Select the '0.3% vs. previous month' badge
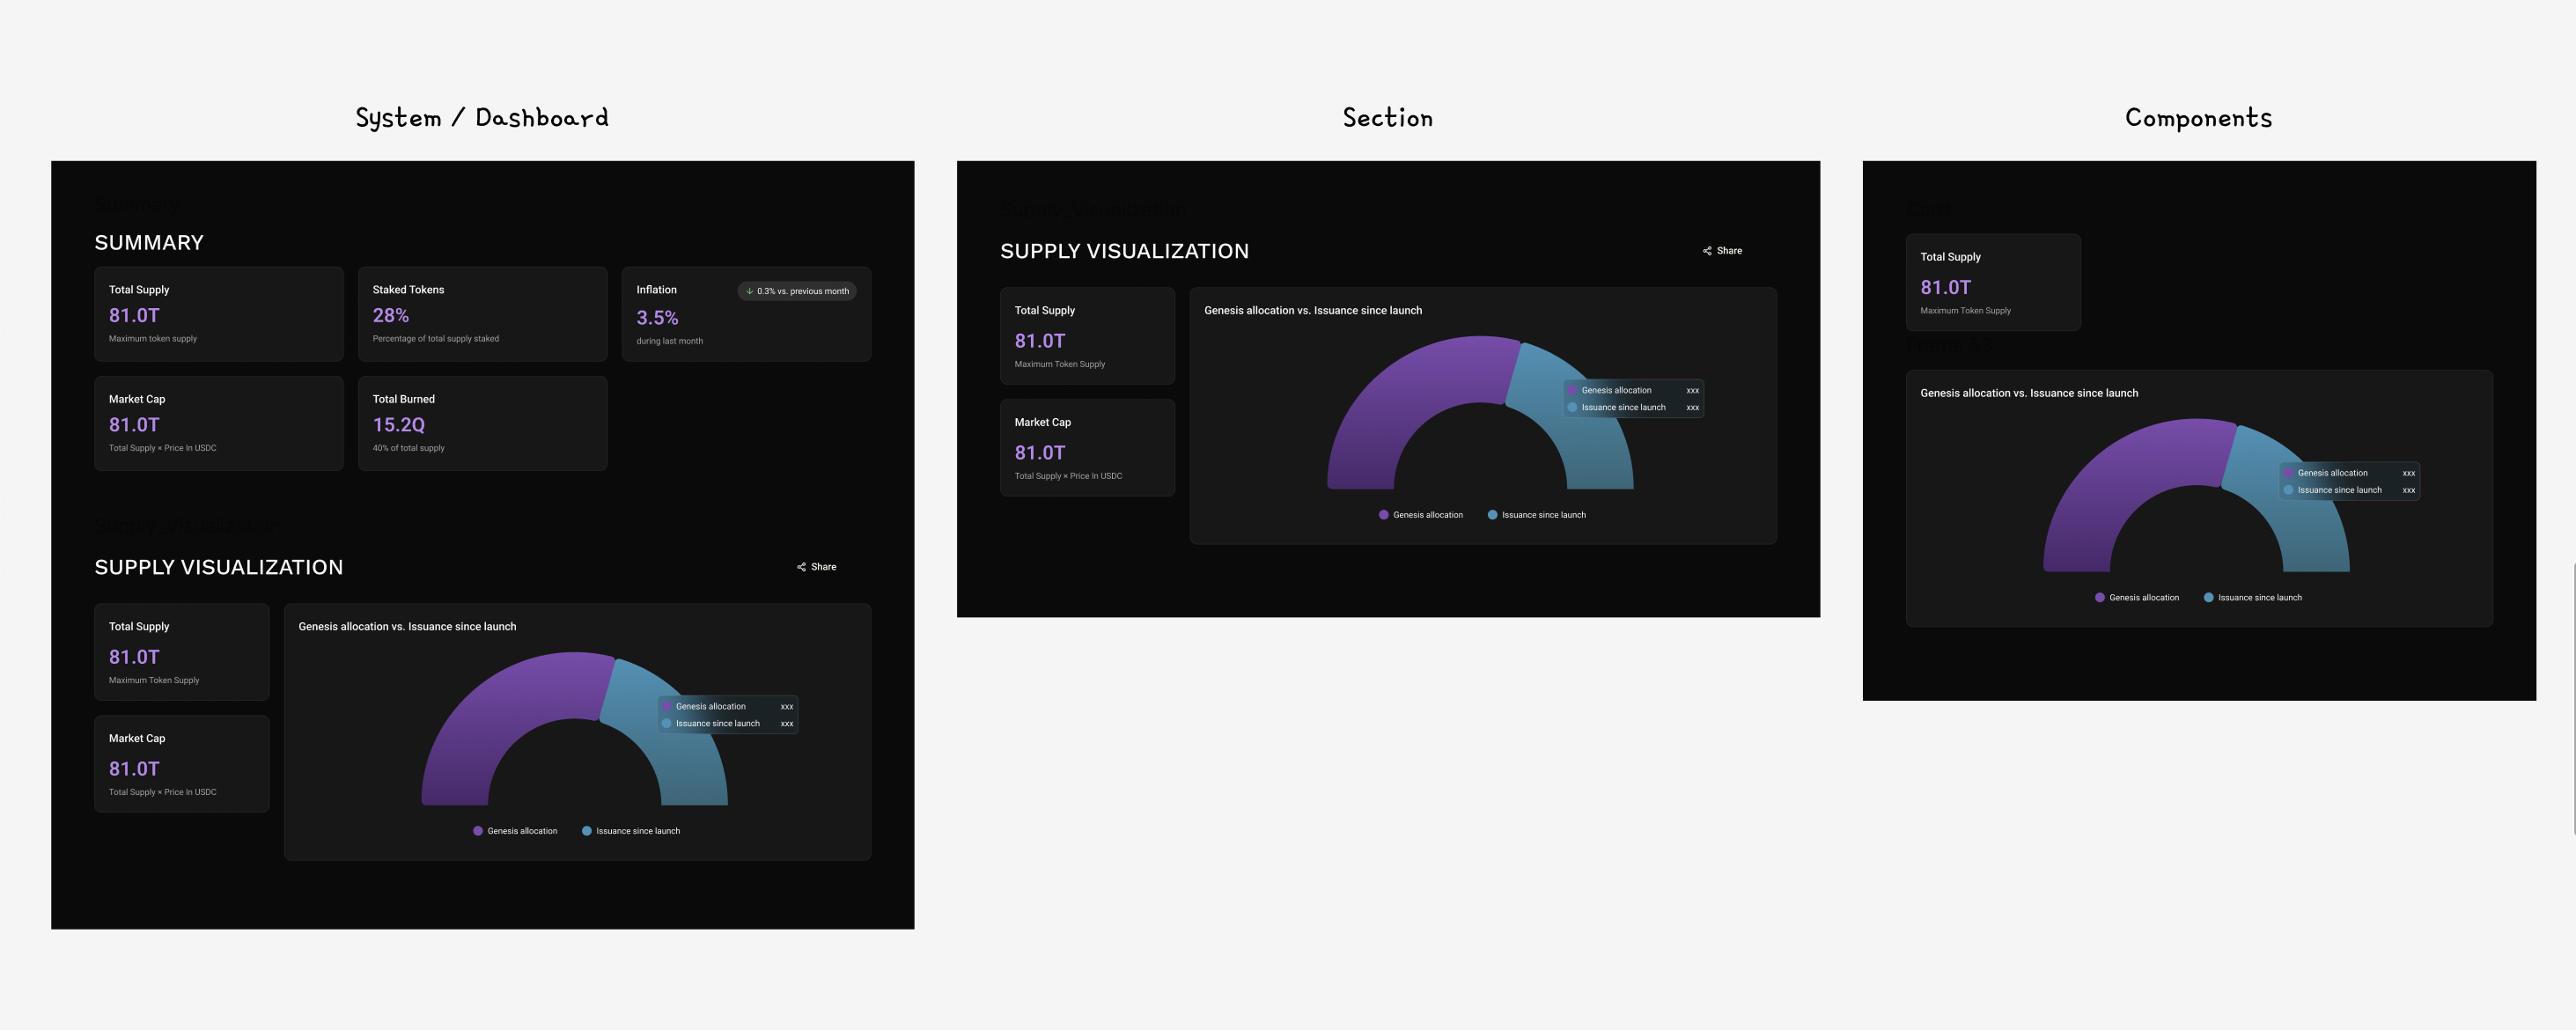 pyautogui.click(x=797, y=291)
